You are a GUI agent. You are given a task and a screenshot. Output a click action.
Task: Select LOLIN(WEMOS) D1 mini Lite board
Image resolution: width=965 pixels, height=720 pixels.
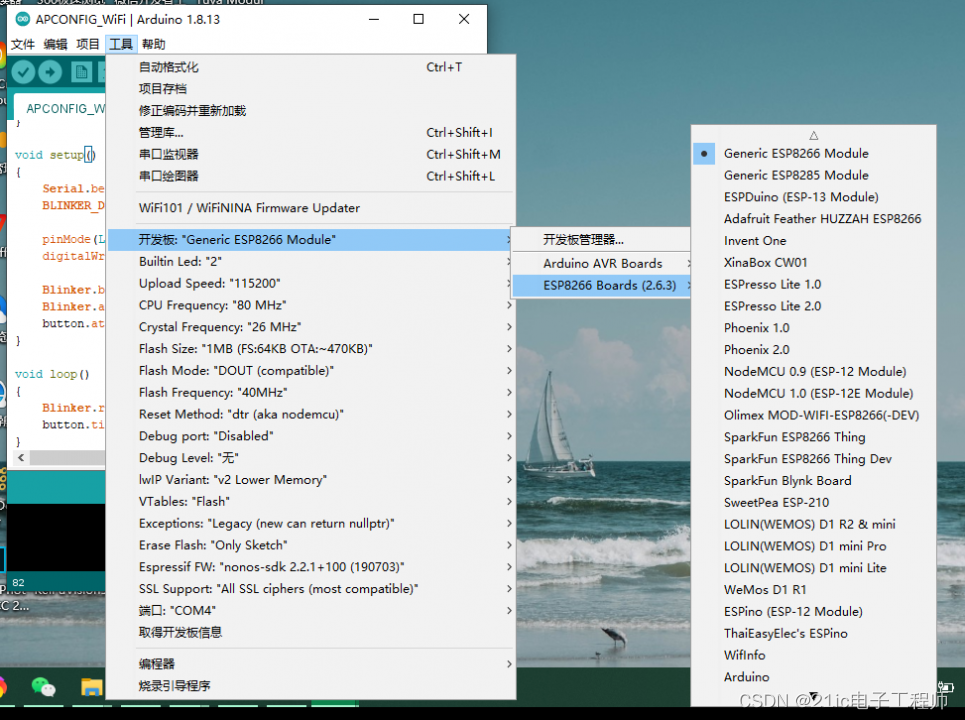coord(814,568)
